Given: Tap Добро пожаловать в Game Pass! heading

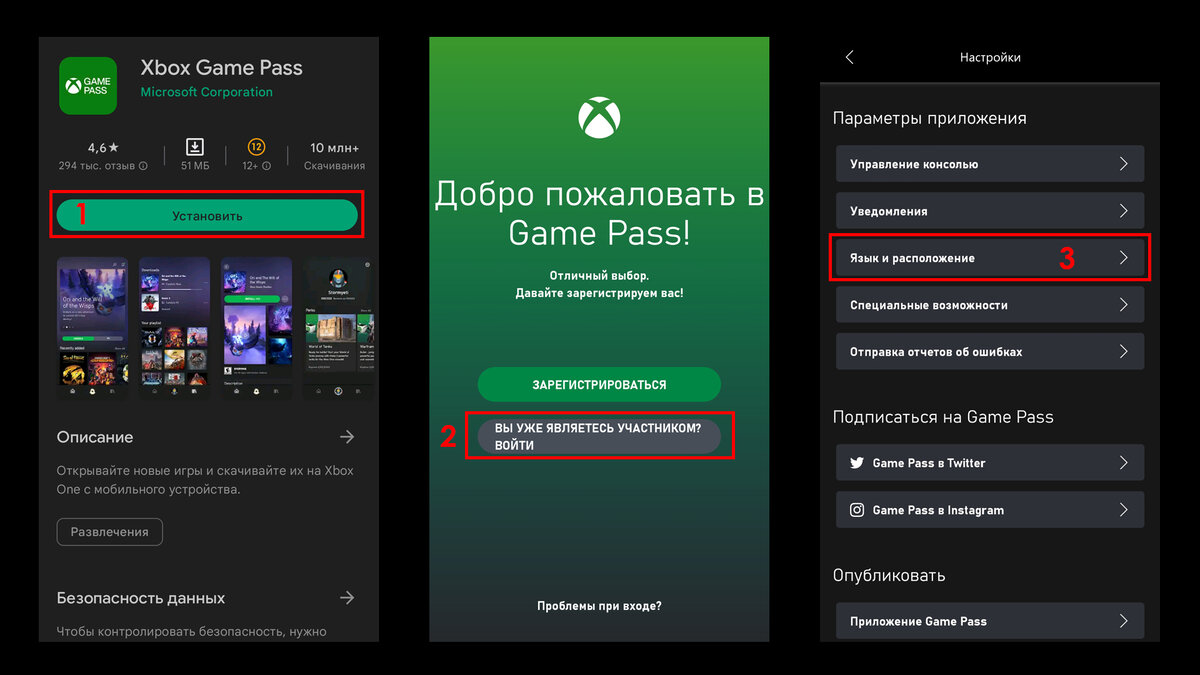Looking at the screenshot, I should tap(599, 214).
